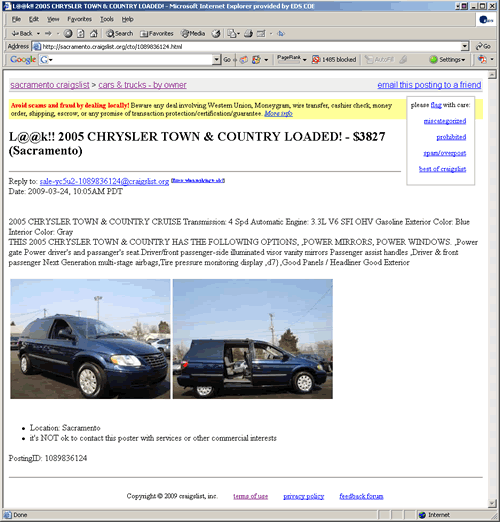
Task: Open the Favorites toolbar button
Action: (156, 33)
